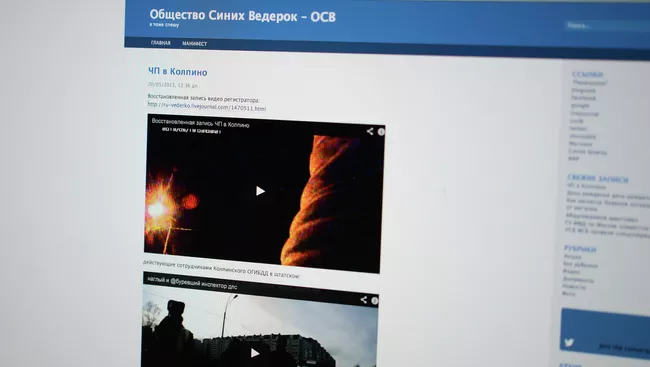Open info icon on the Колпино video

pyautogui.click(x=381, y=132)
